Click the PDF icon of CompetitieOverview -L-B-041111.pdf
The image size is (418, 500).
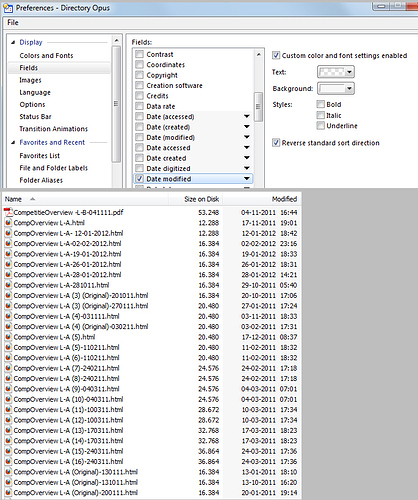8,212
